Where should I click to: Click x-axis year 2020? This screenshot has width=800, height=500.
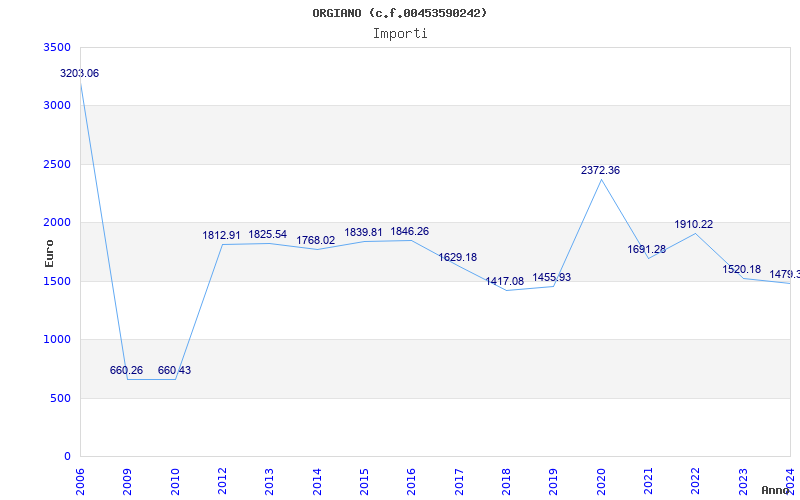pos(601,482)
